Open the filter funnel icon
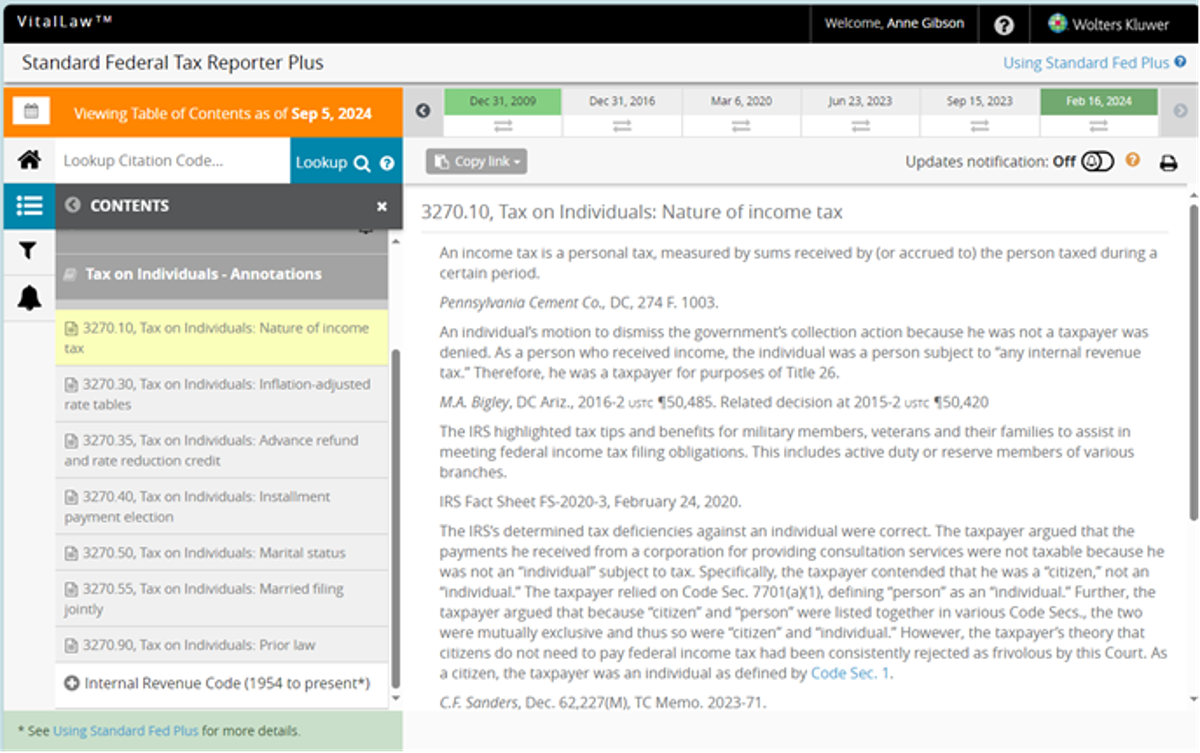This screenshot has width=1200, height=753. coord(29,251)
